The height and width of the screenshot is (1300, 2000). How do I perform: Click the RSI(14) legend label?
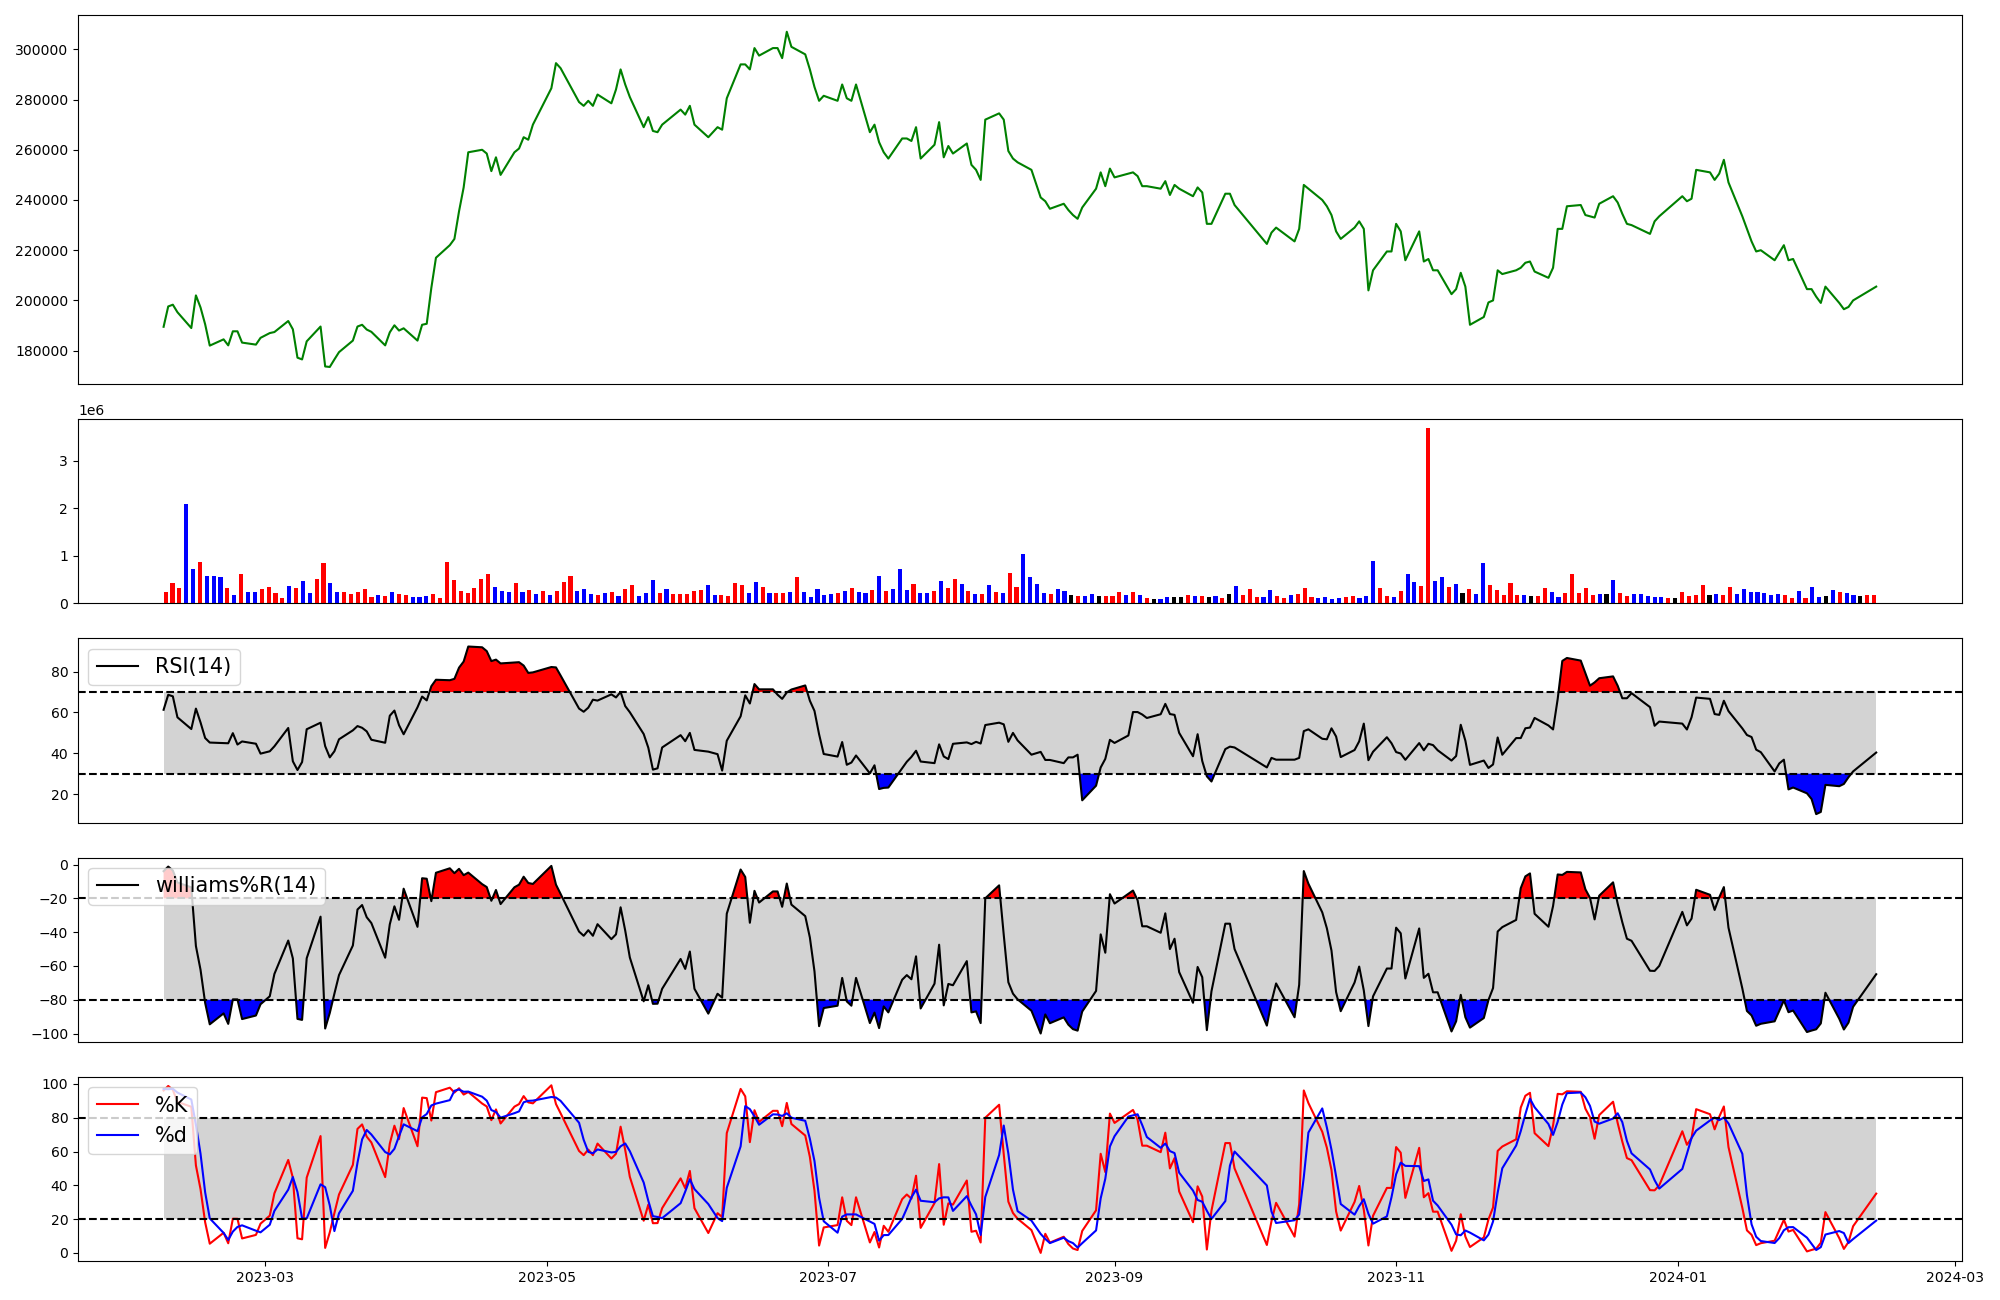[x=192, y=666]
